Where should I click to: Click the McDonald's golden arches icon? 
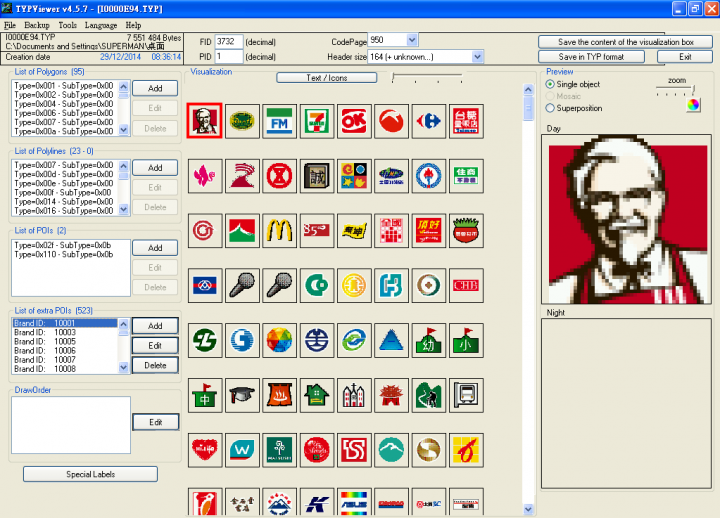coord(279,231)
